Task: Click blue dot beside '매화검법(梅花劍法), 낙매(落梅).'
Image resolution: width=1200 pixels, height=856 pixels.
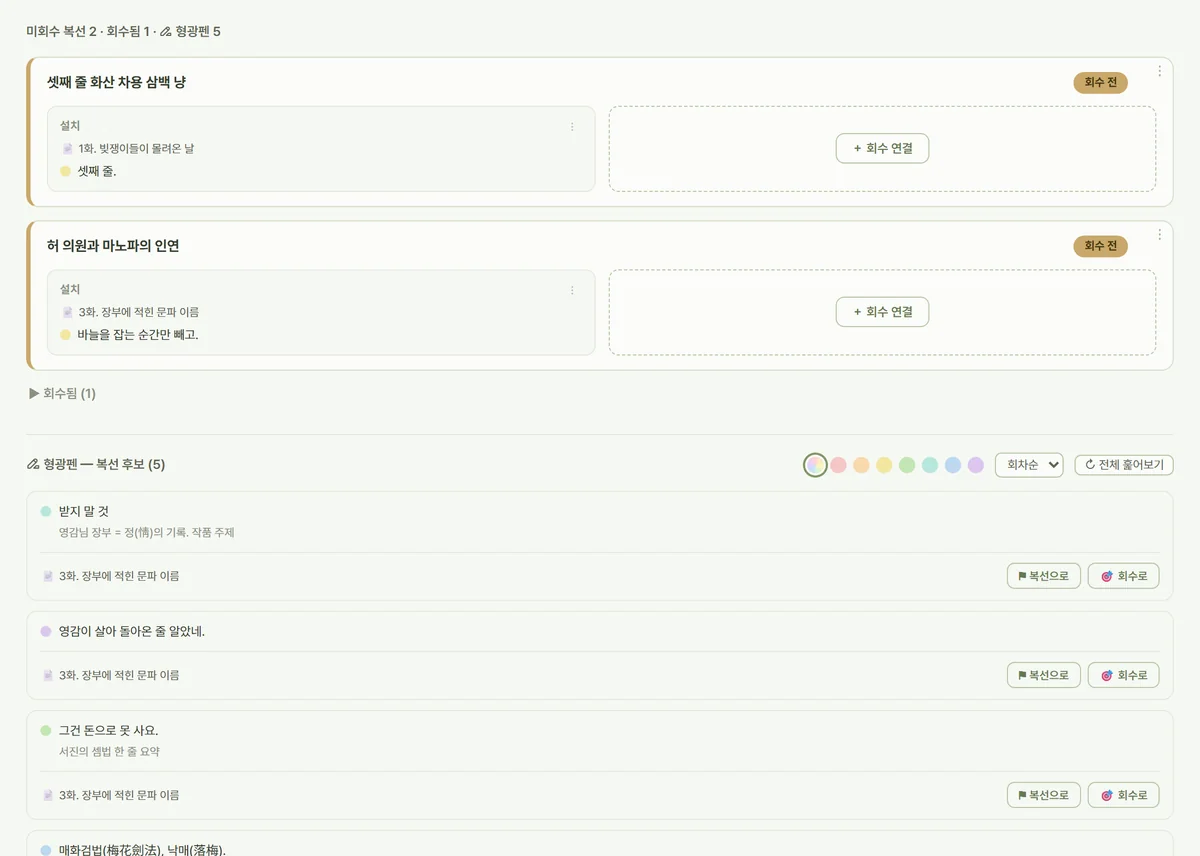Action: click(x=45, y=851)
